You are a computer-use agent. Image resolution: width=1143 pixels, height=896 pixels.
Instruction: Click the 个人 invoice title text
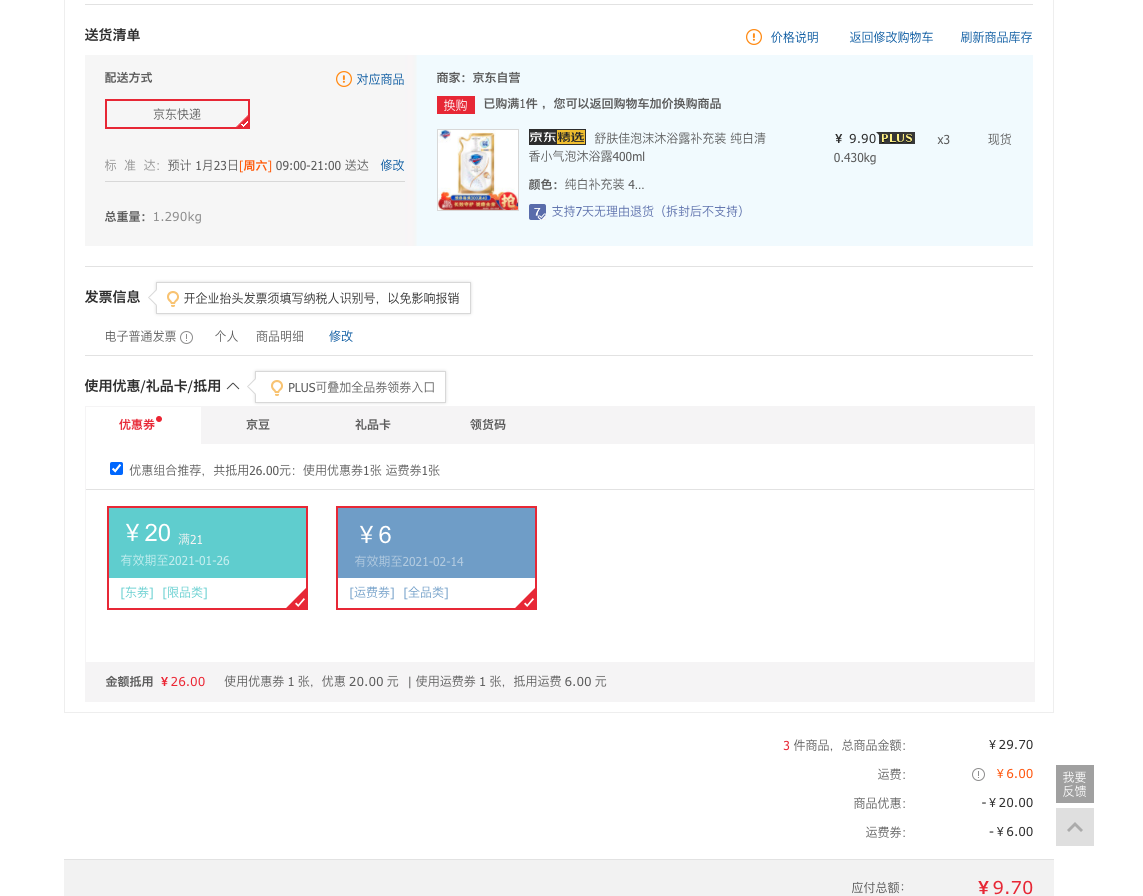(226, 336)
